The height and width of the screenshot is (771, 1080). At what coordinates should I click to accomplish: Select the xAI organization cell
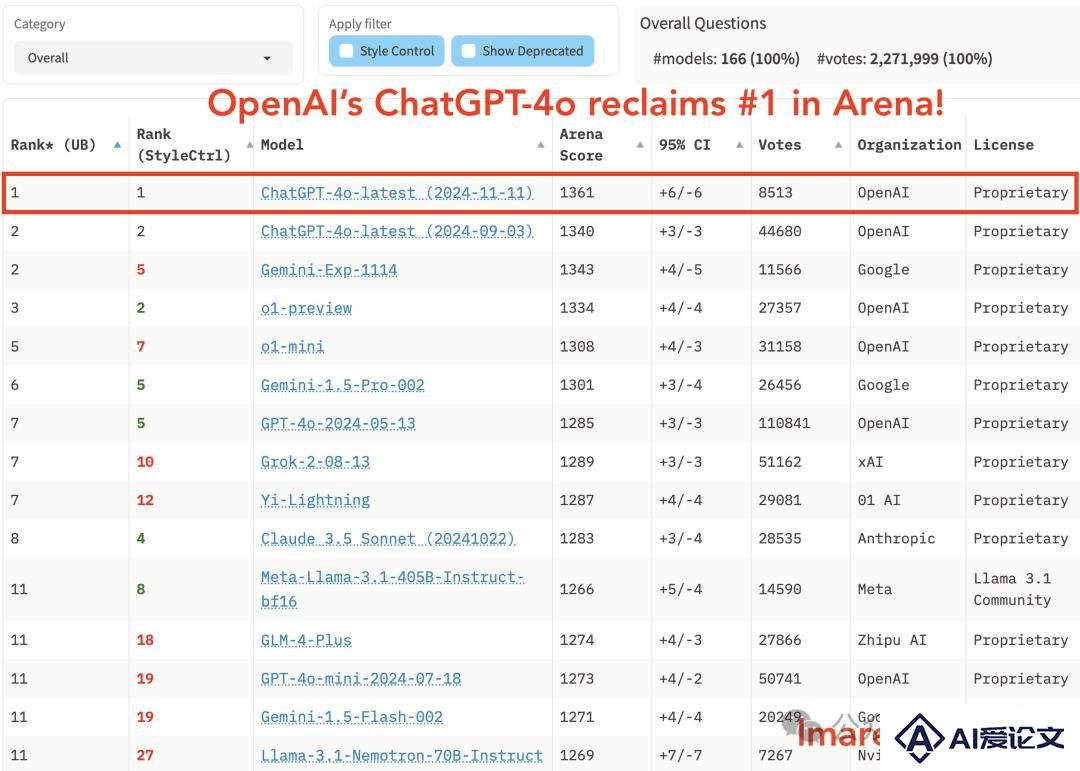[x=871, y=462]
